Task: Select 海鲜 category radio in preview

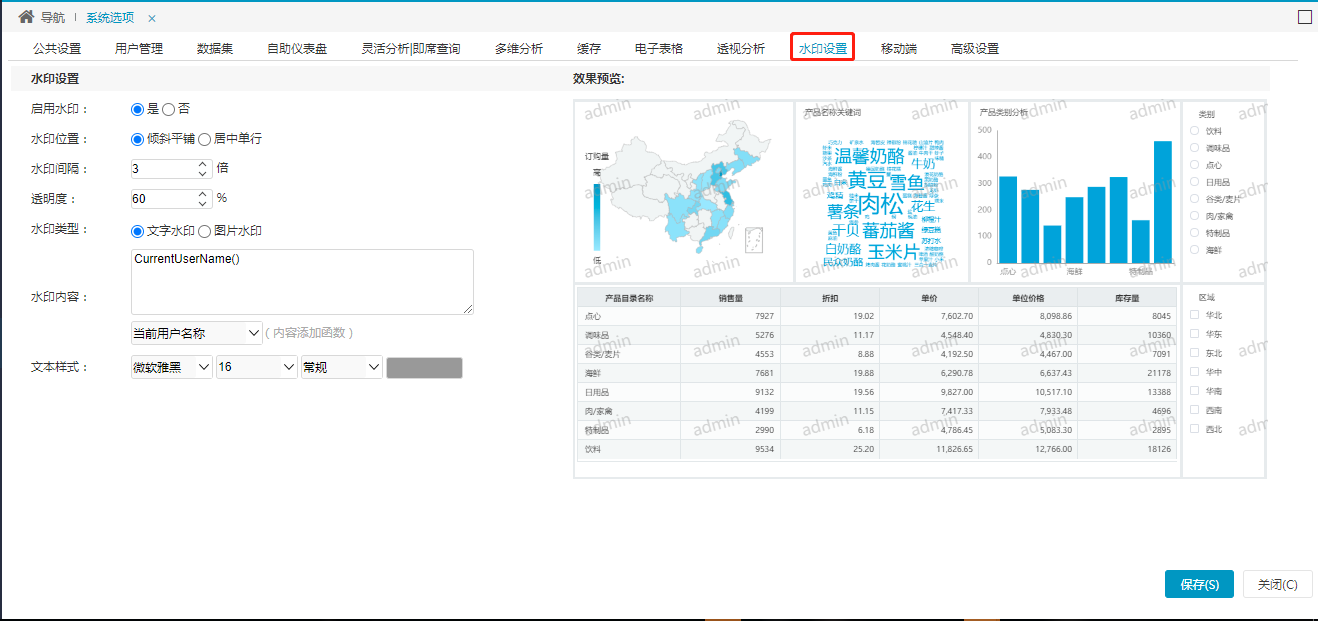Action: point(1194,250)
